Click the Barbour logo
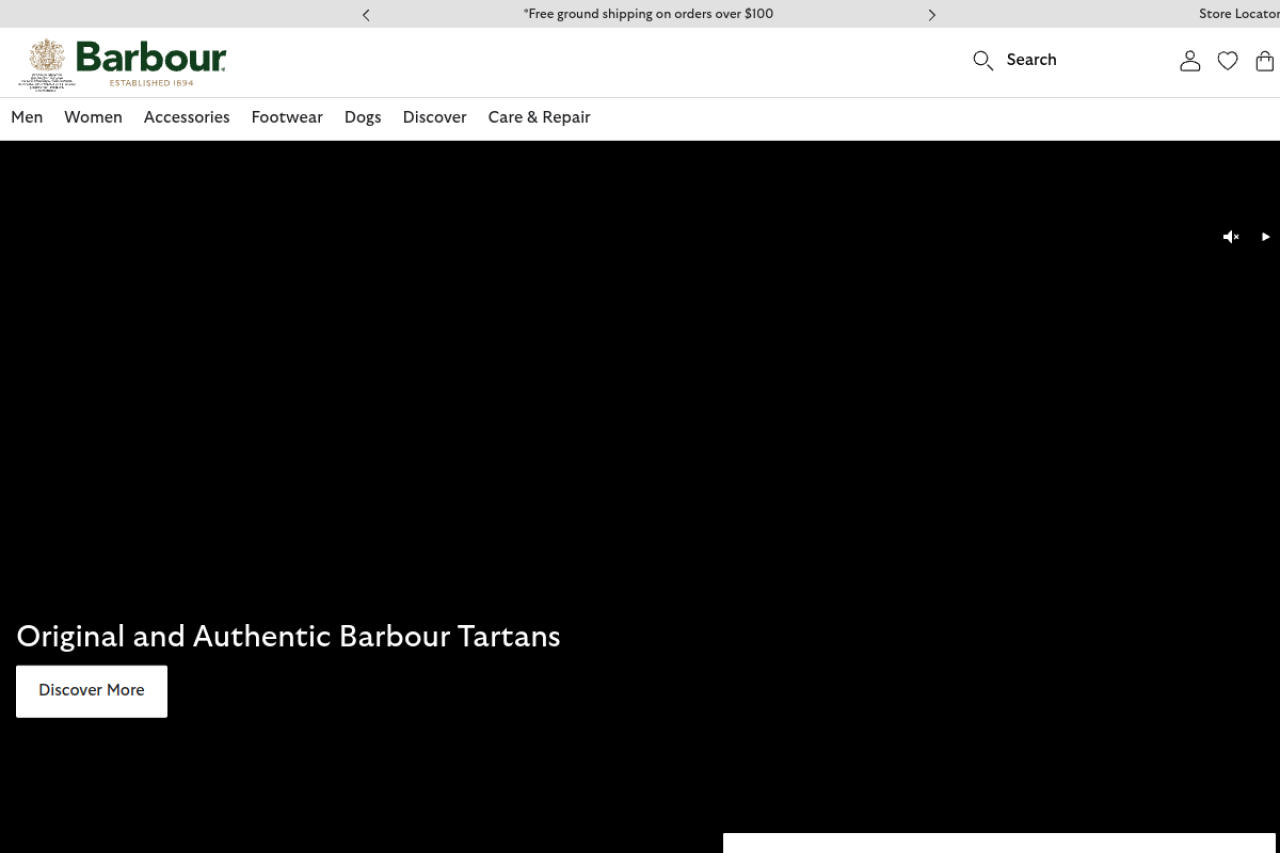1280x853 pixels. coord(127,63)
